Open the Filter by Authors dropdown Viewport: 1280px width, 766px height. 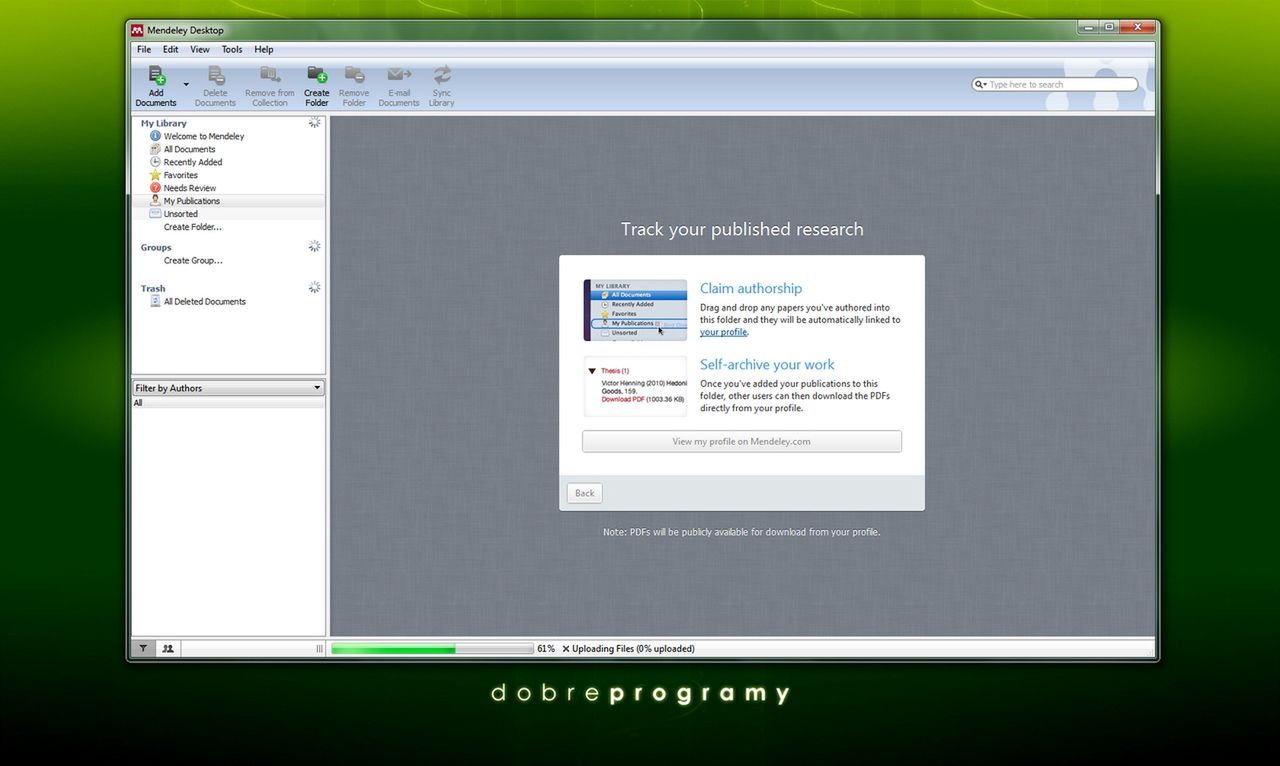[228, 388]
